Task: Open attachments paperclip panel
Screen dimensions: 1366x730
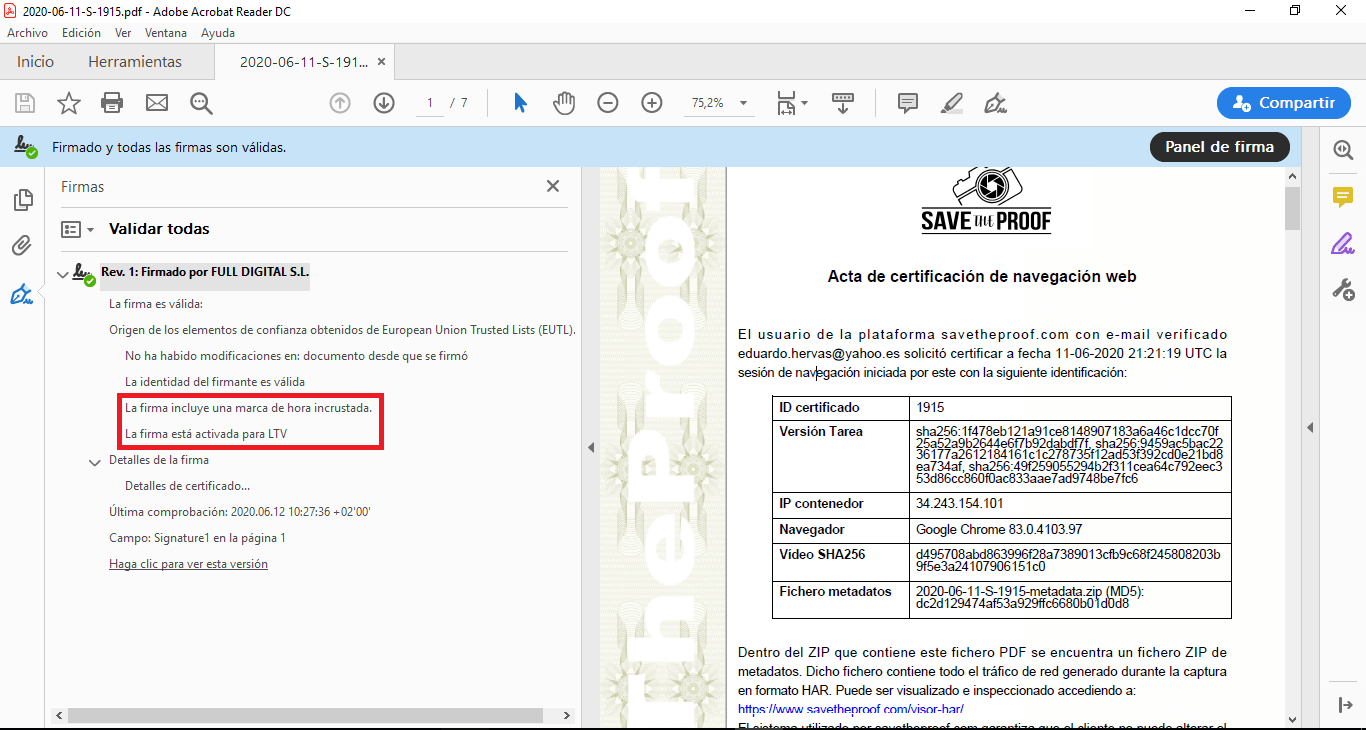Action: click(x=22, y=245)
